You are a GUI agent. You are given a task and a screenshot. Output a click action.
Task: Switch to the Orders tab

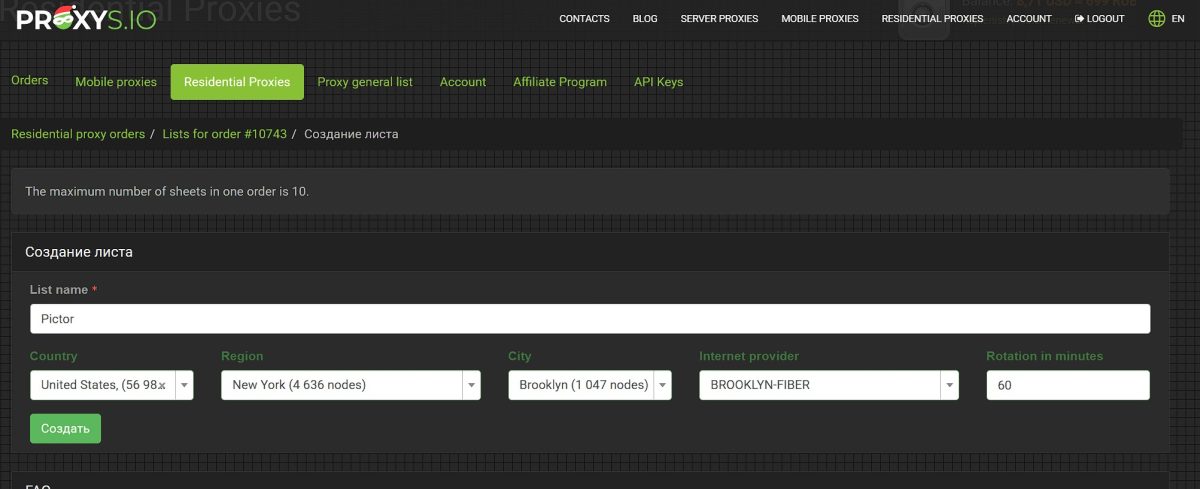[29, 80]
